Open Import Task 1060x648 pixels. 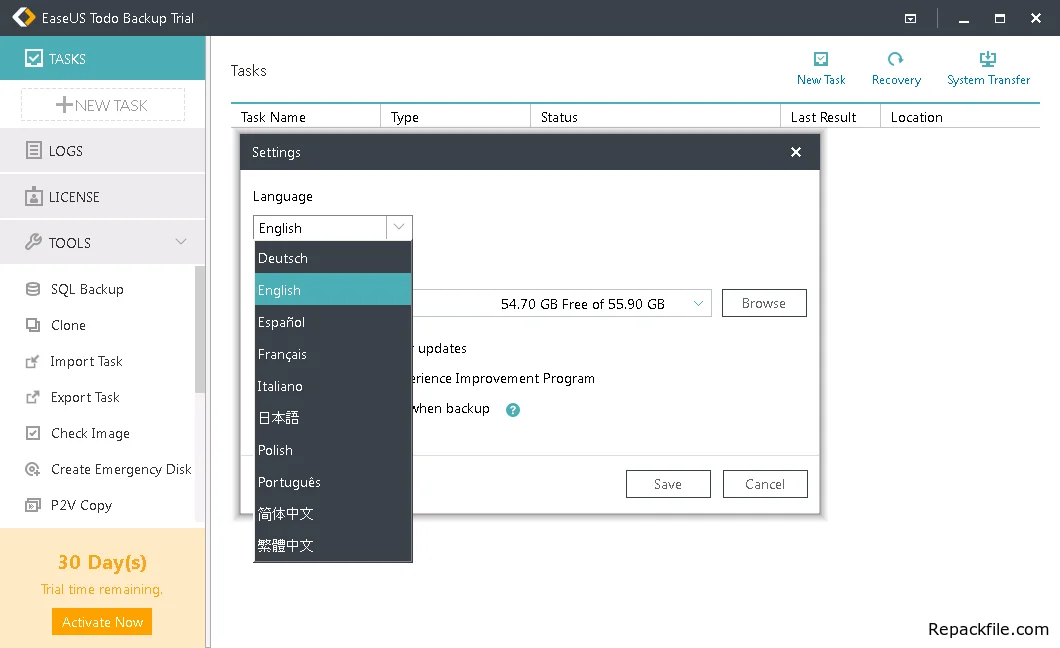pyautogui.click(x=86, y=362)
